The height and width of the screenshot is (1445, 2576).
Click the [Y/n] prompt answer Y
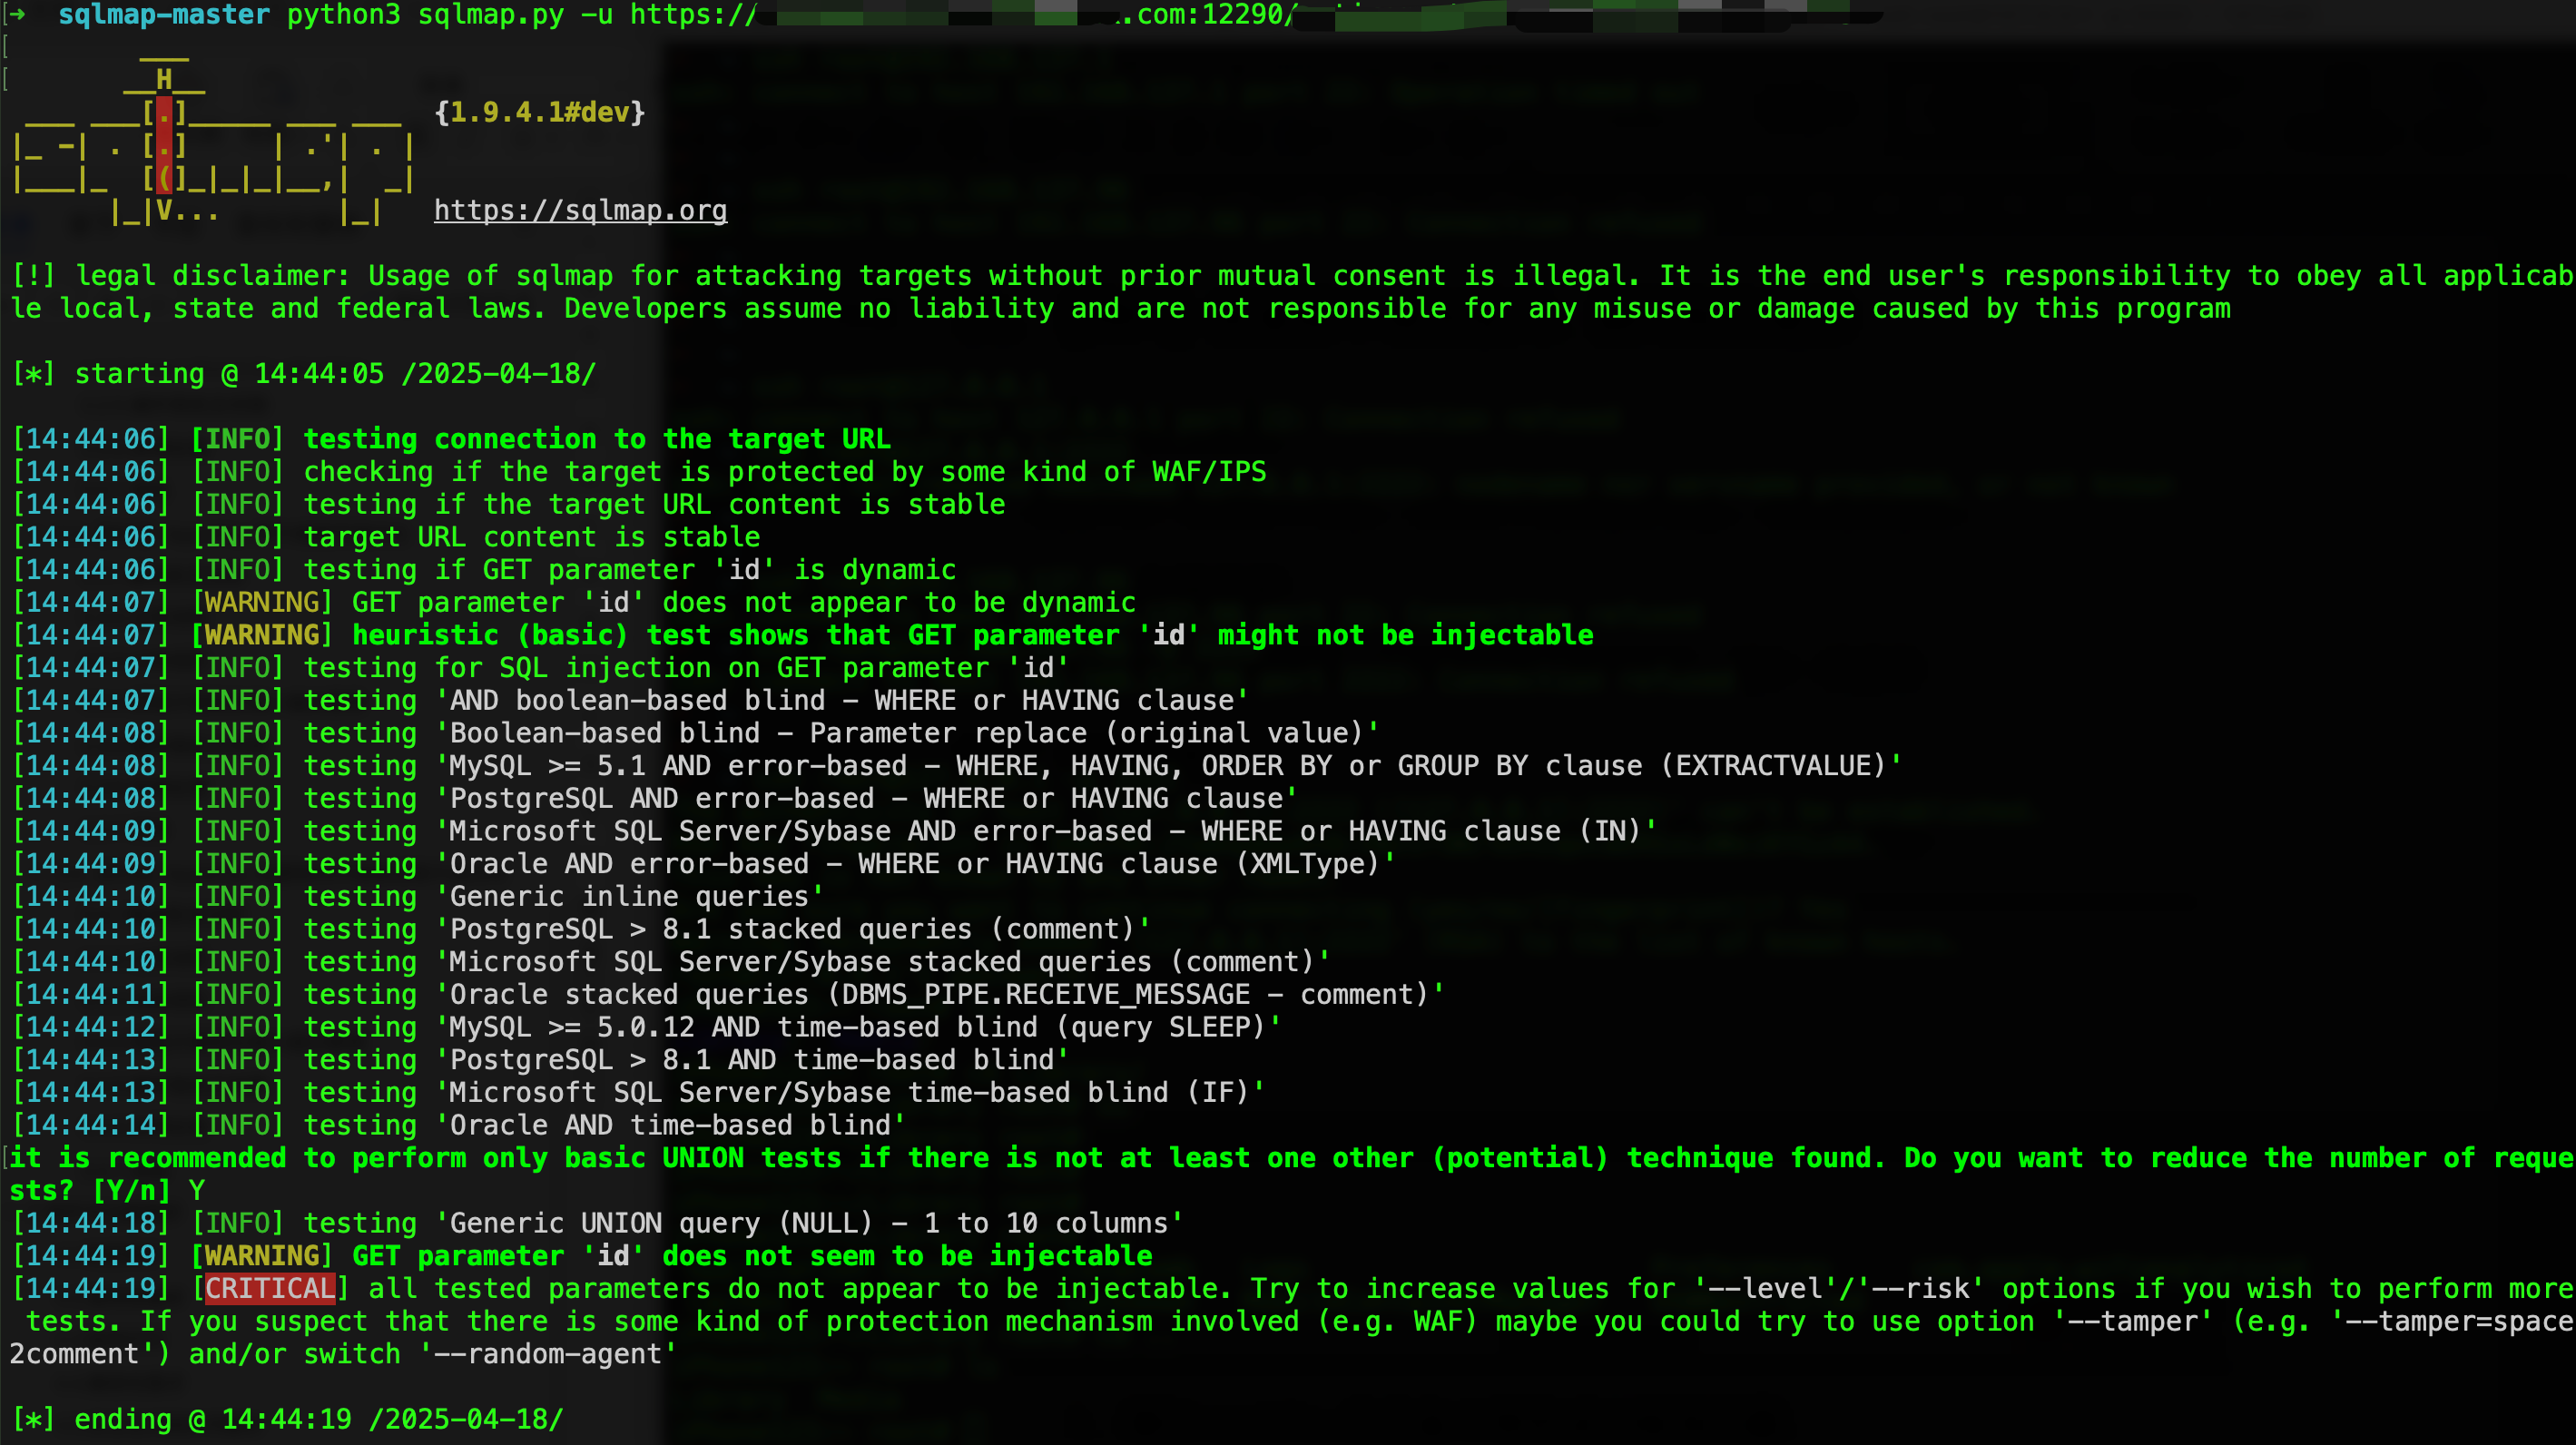[x=197, y=1190]
